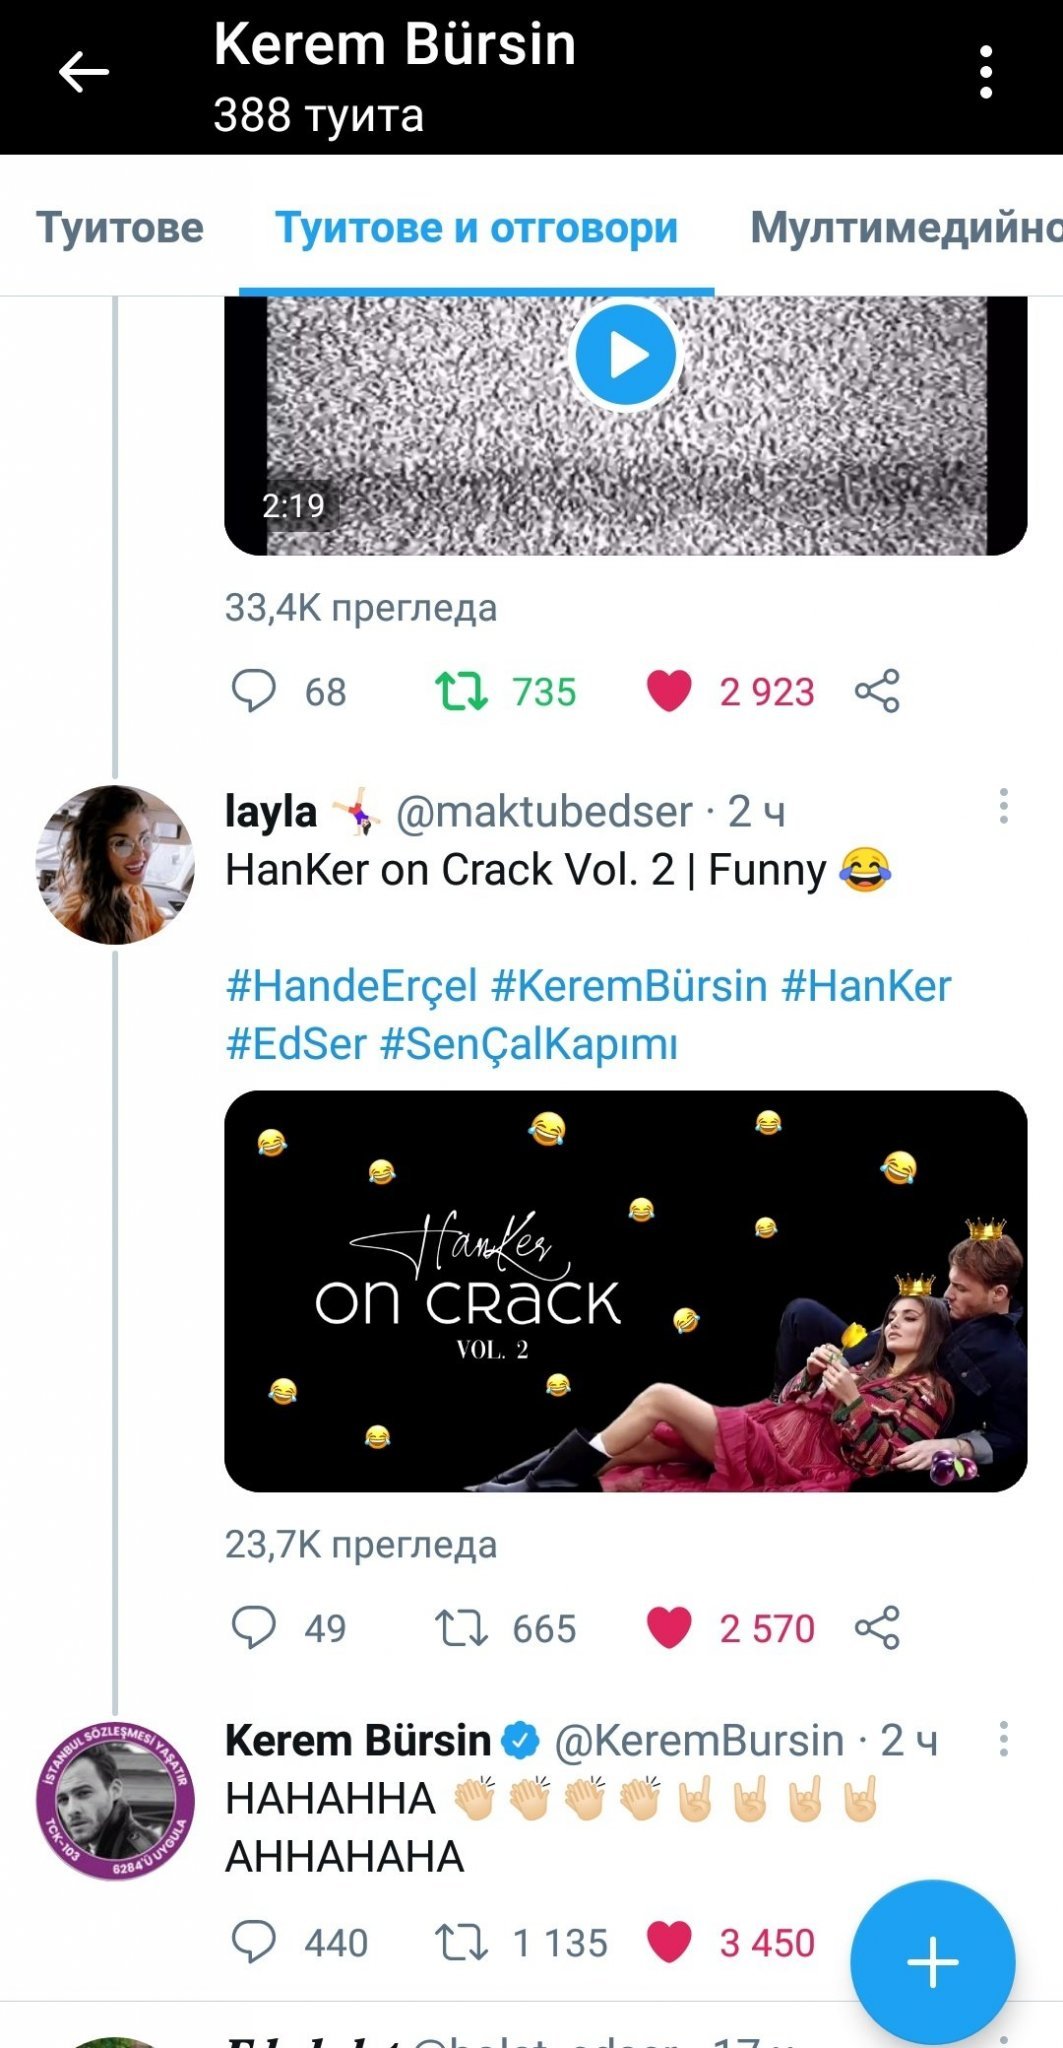Open the Мултимедийно tab
This screenshot has width=1063, height=2048.
905,228
